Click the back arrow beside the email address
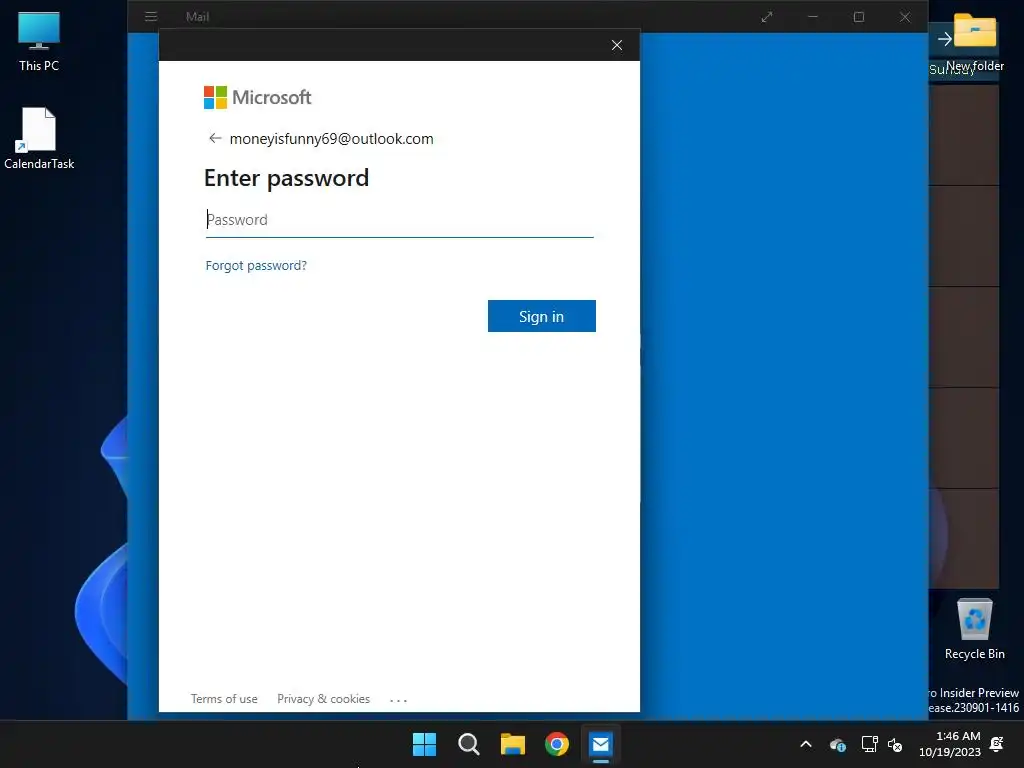This screenshot has height=768, width=1024. tap(215, 138)
